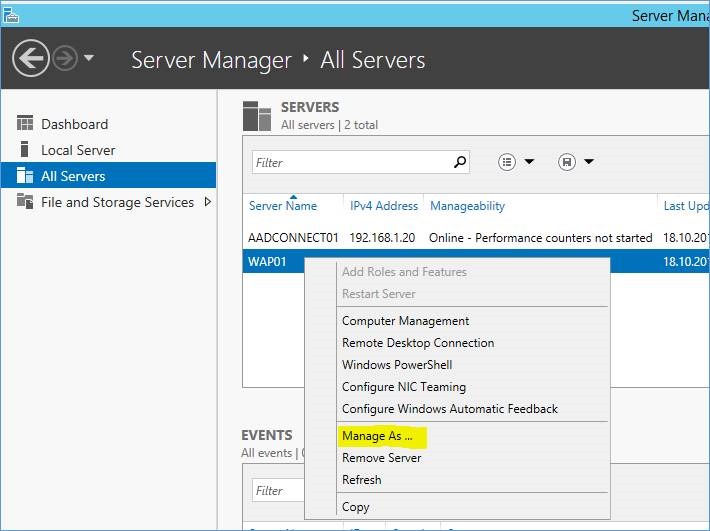This screenshot has width=710, height=531.
Task: Select Local Server in the sidebar
Action: [78, 150]
